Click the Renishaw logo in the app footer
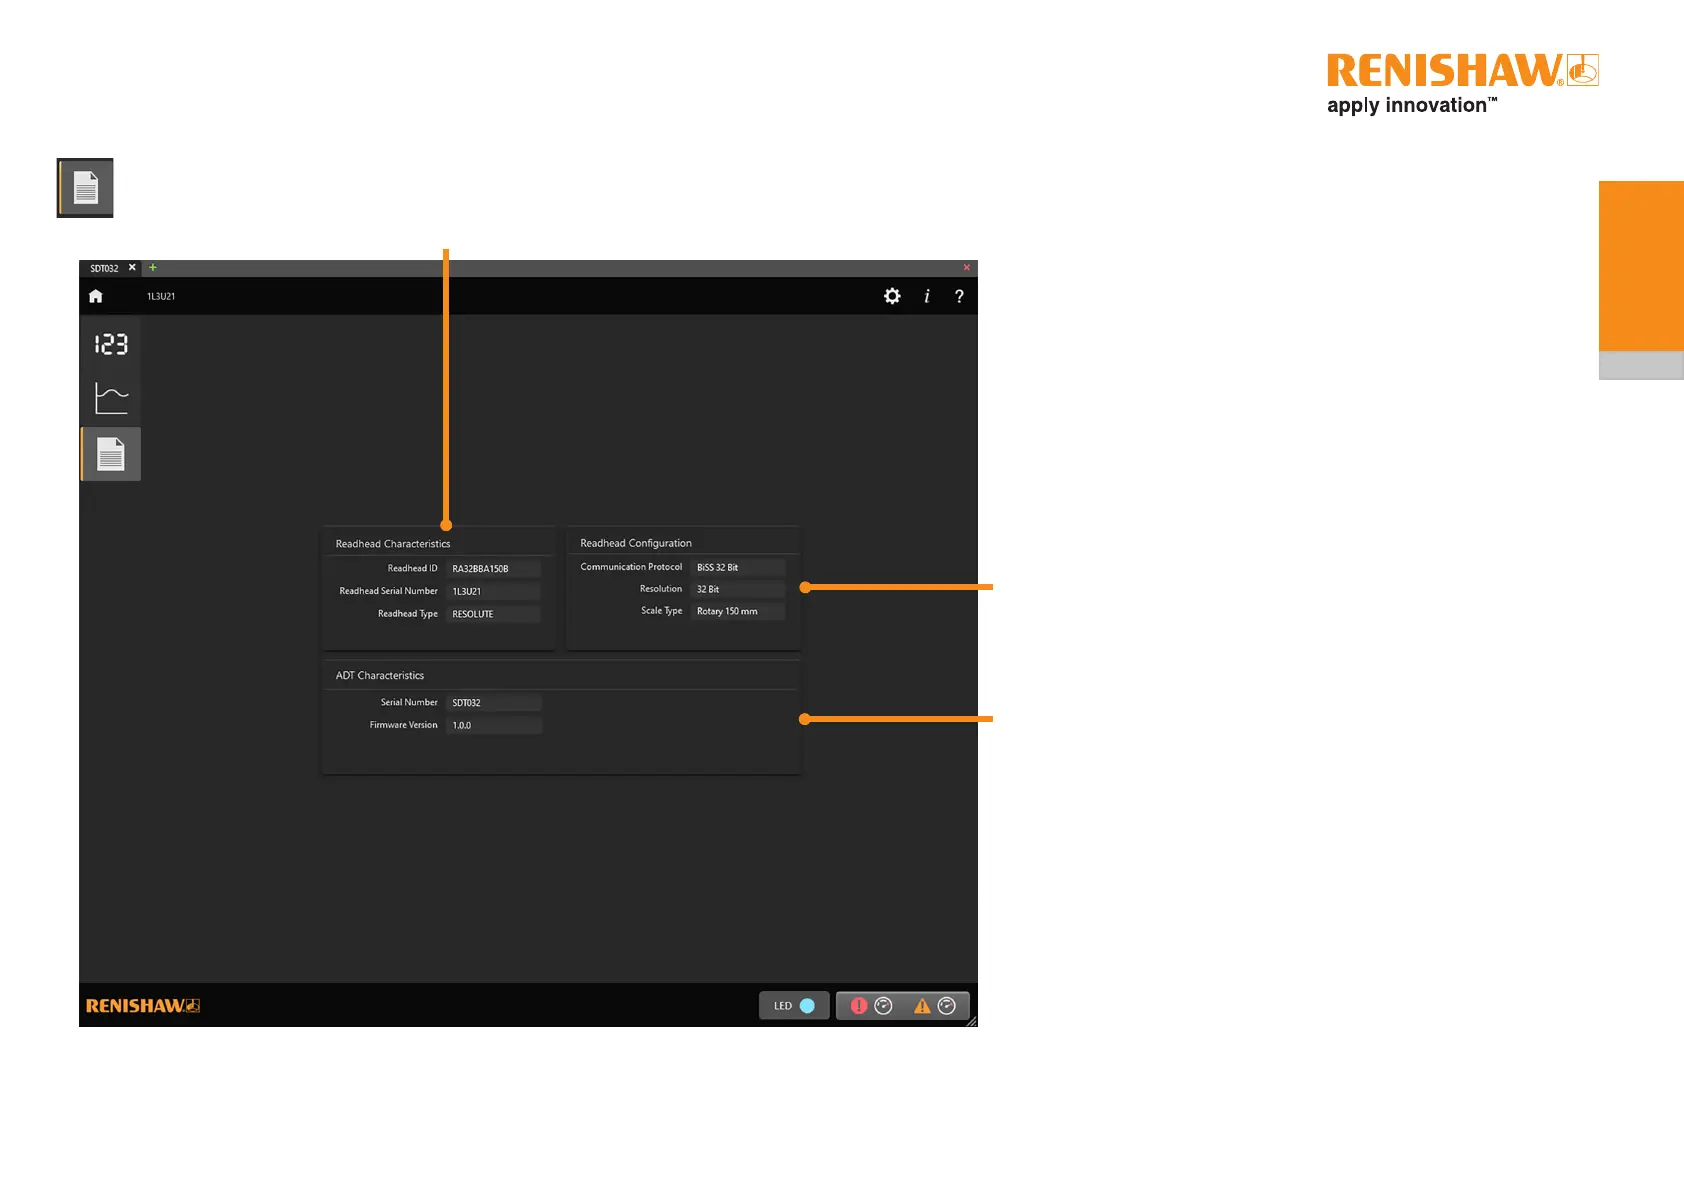Viewport: 1684px width, 1191px height. click(143, 1006)
